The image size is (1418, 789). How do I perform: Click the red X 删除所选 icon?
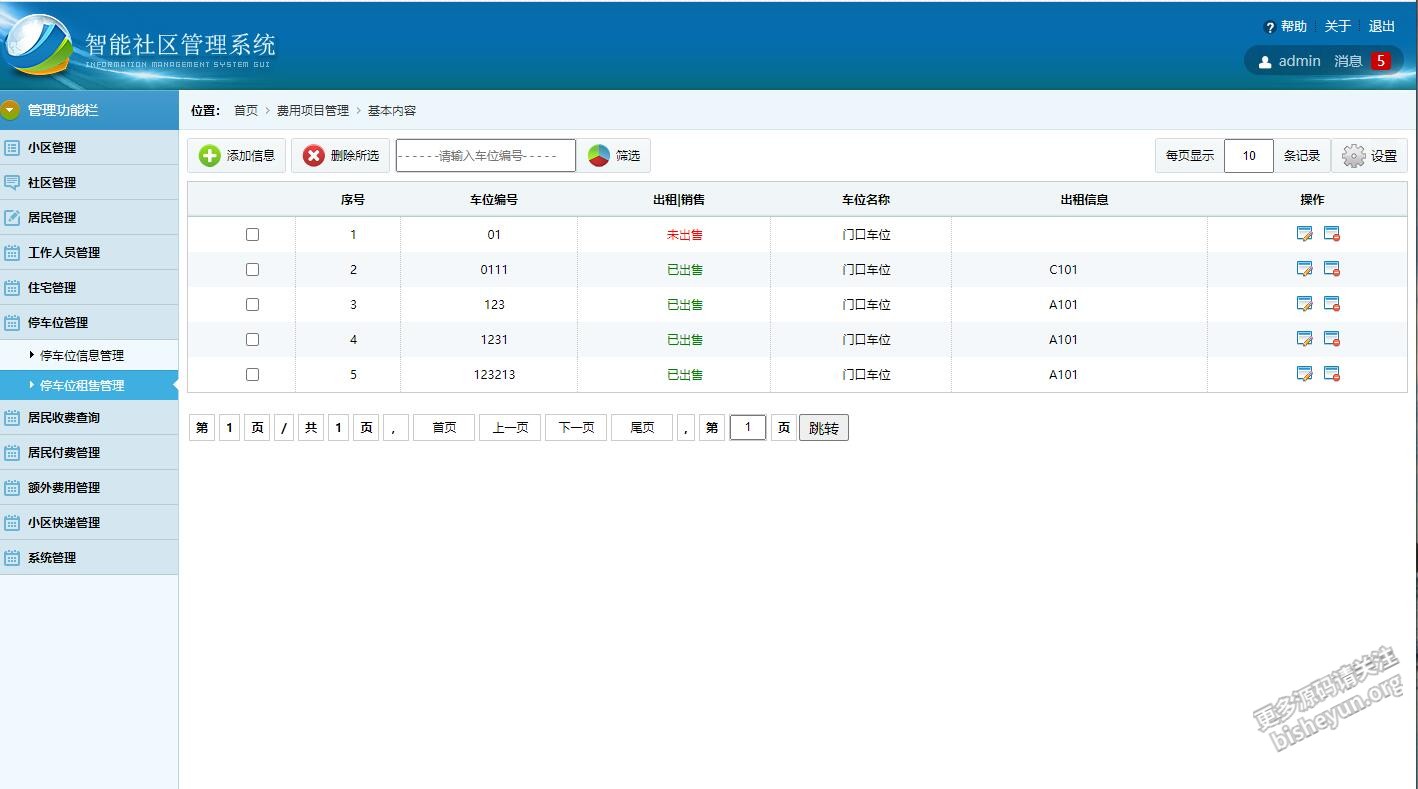314,156
